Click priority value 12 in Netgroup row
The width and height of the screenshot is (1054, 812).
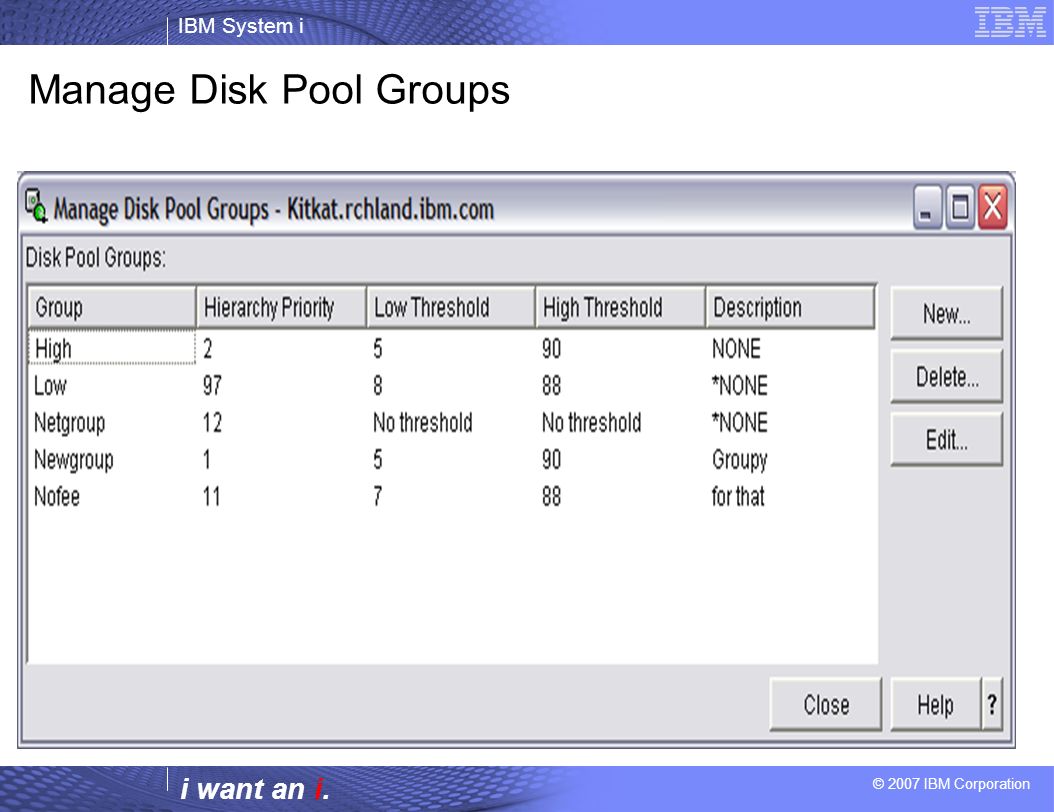coord(212,423)
